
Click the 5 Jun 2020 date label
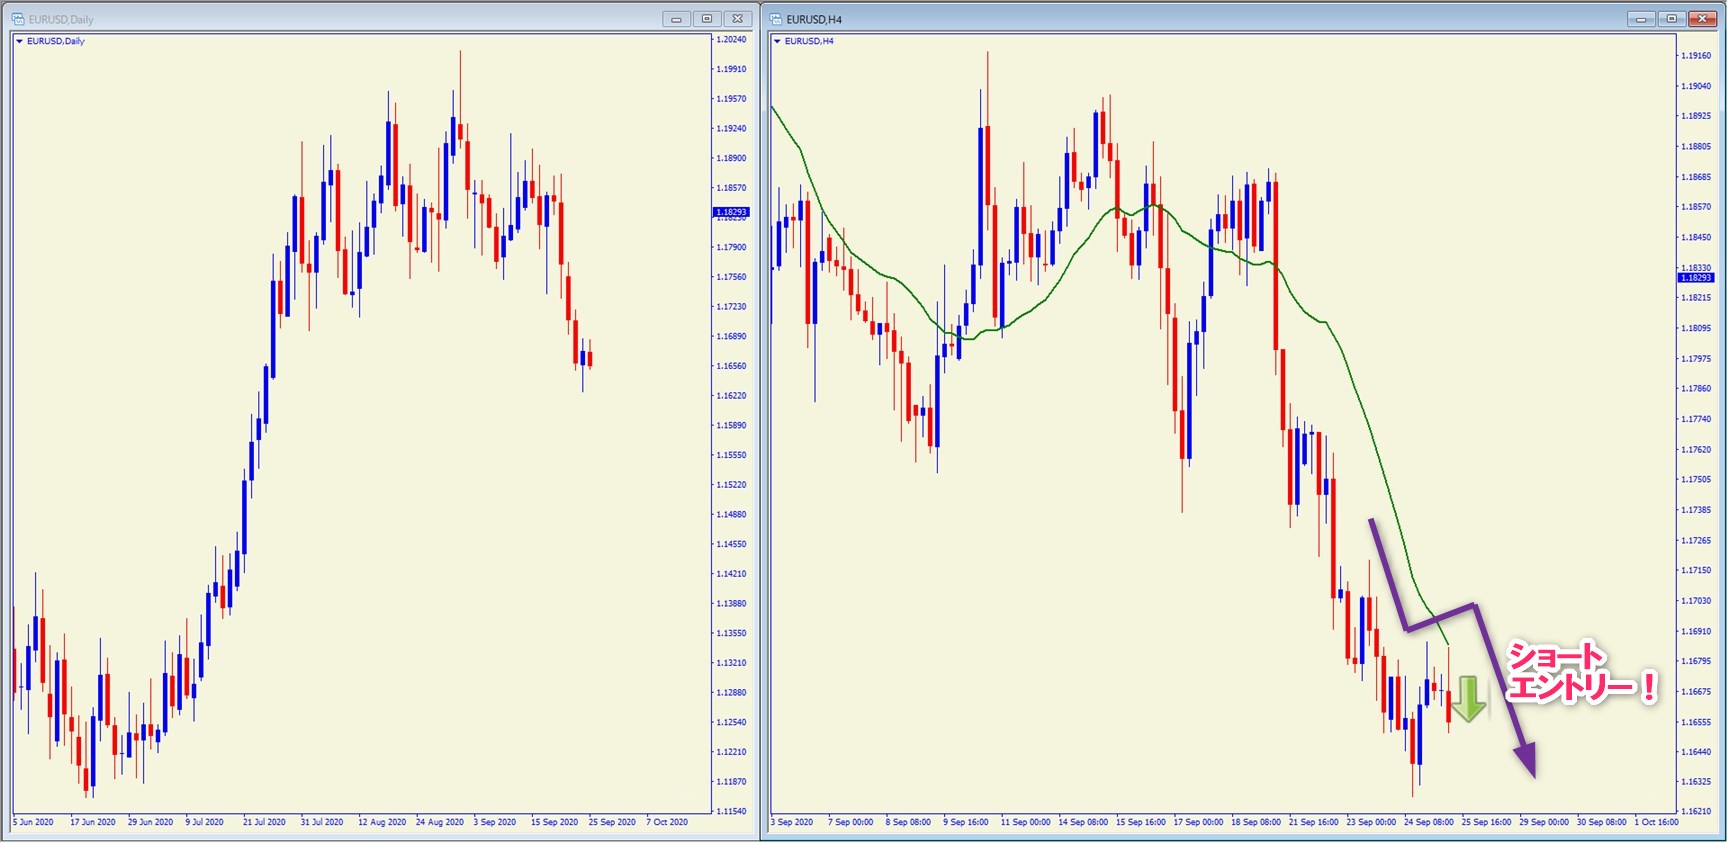click(33, 822)
